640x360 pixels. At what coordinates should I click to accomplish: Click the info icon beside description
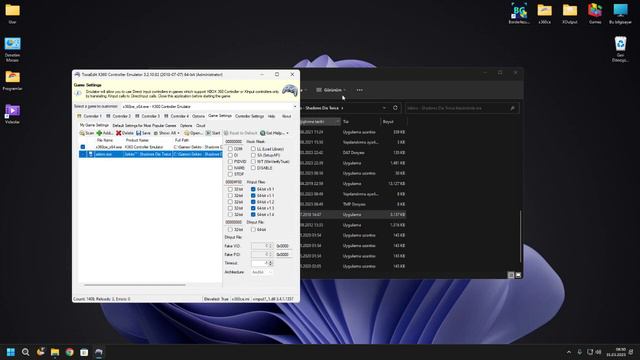[78, 93]
